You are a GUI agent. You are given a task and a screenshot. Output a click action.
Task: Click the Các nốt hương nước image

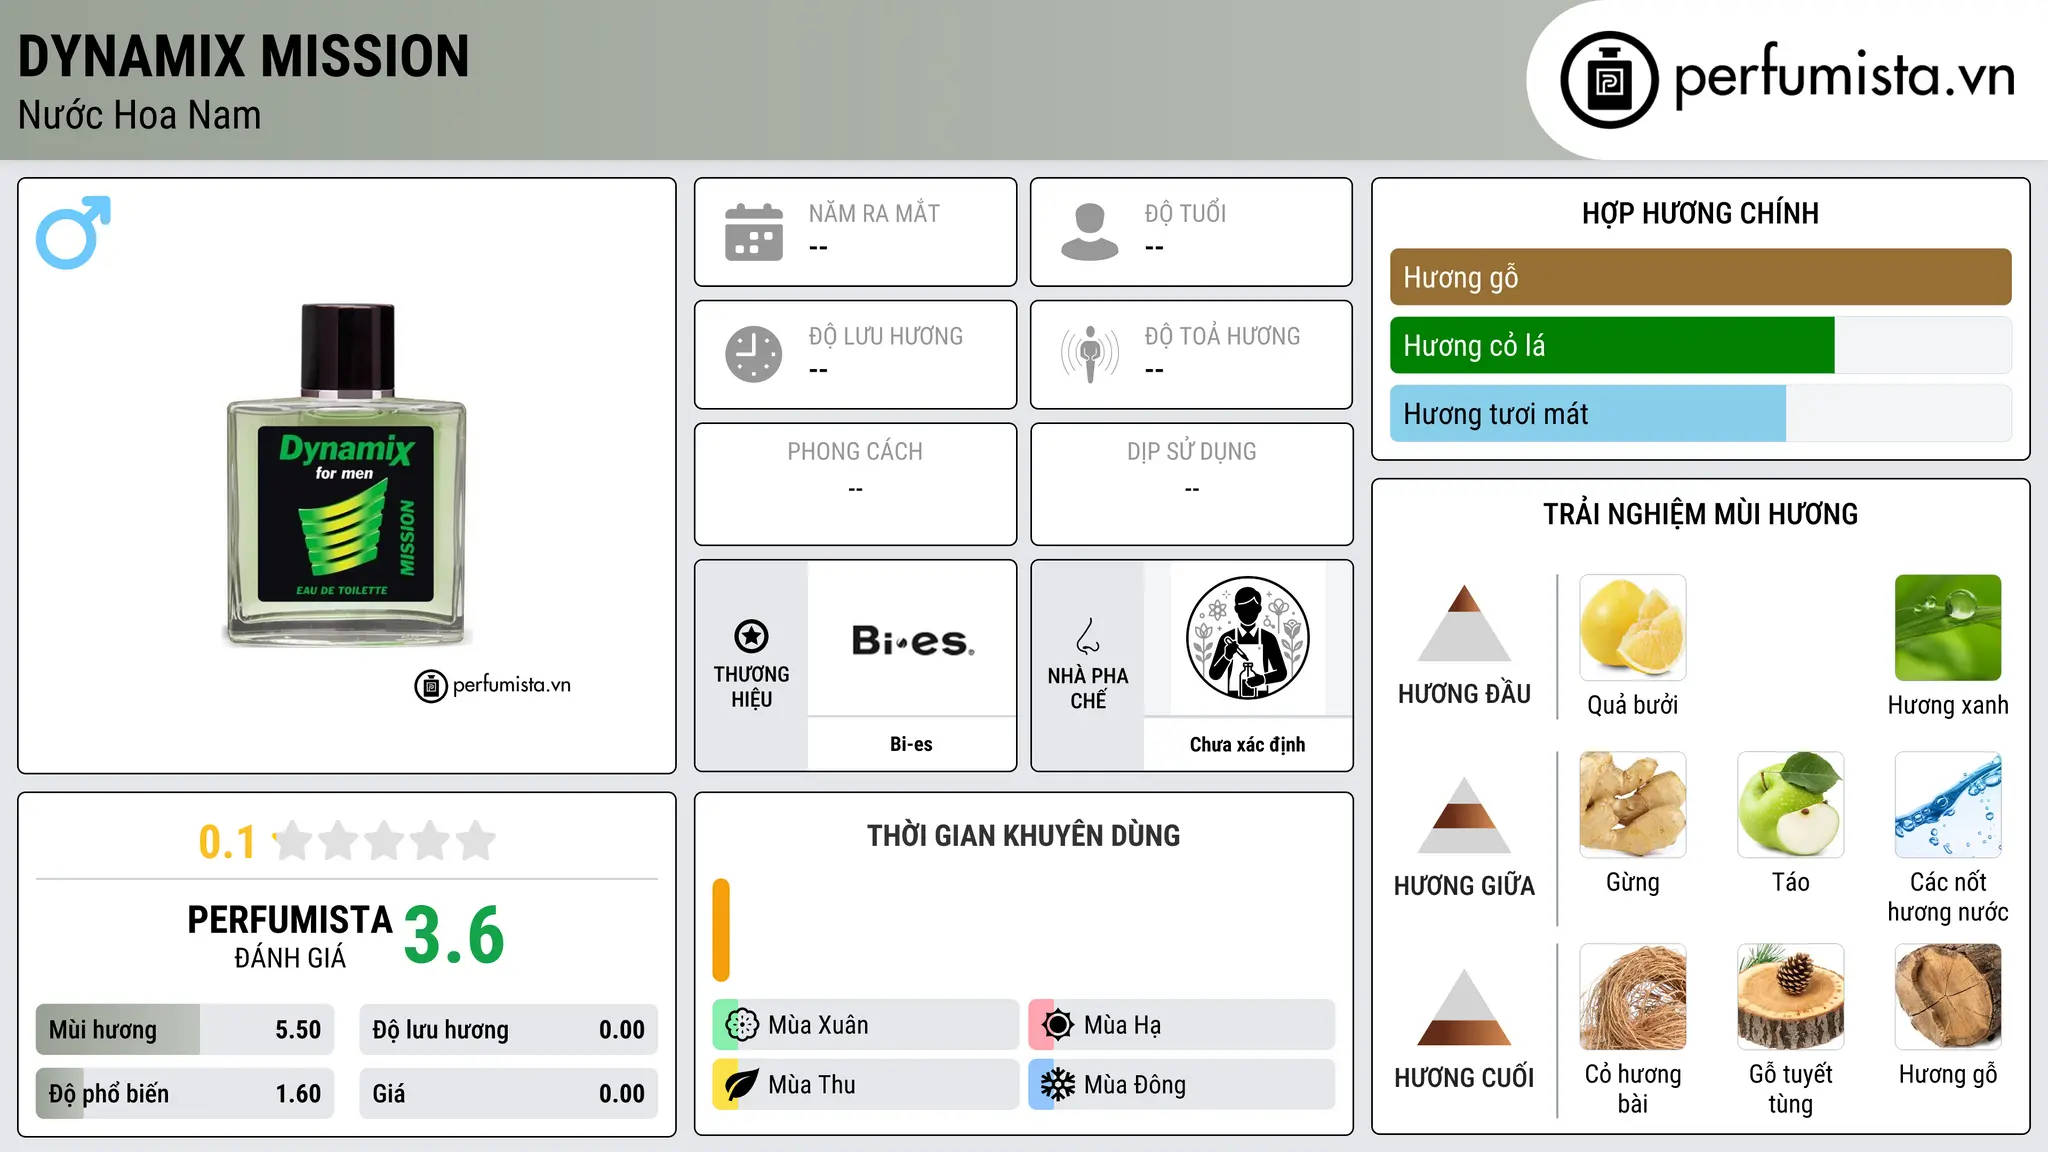coord(1948,805)
